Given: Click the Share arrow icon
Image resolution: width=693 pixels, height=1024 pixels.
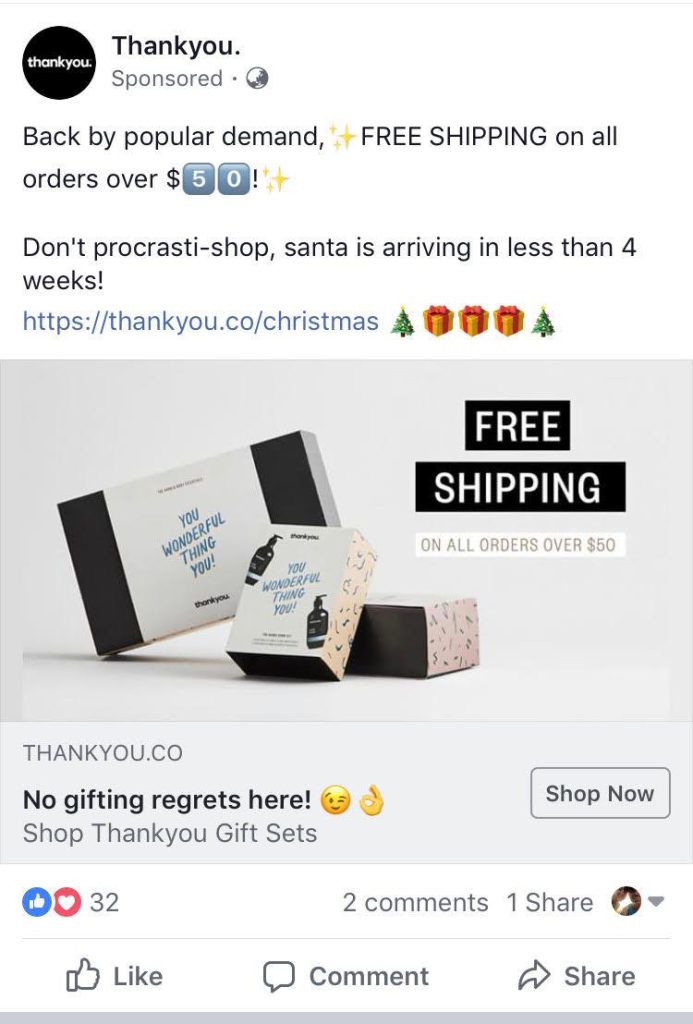Looking at the screenshot, I should 534,976.
